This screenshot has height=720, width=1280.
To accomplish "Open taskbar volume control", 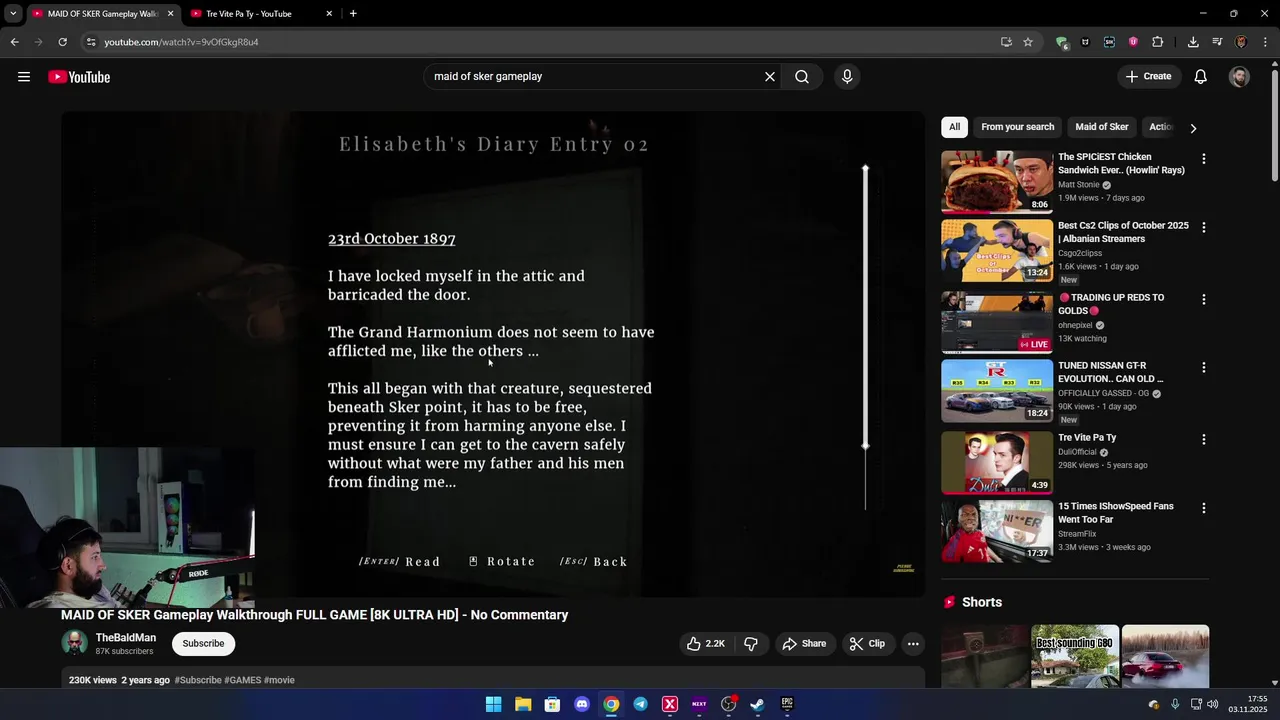I will click(x=1212, y=704).
